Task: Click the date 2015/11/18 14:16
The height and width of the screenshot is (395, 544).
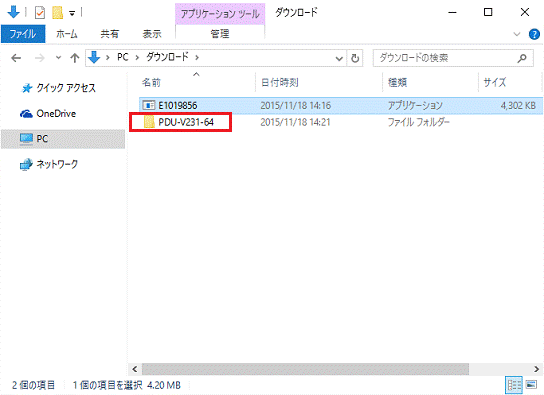Action: point(296,105)
